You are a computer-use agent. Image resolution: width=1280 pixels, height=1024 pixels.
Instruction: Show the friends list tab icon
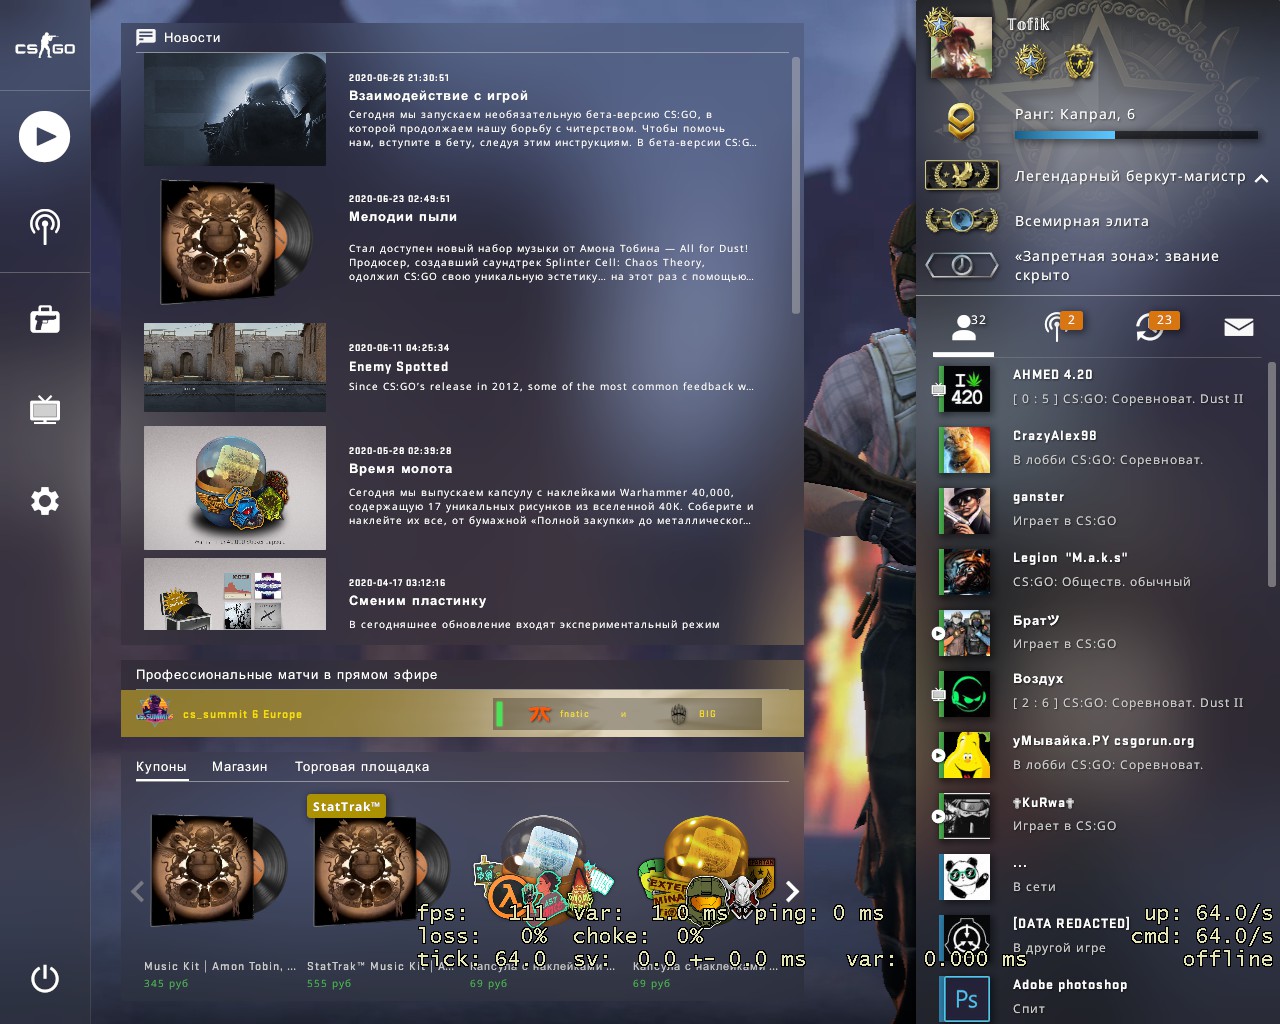964,327
